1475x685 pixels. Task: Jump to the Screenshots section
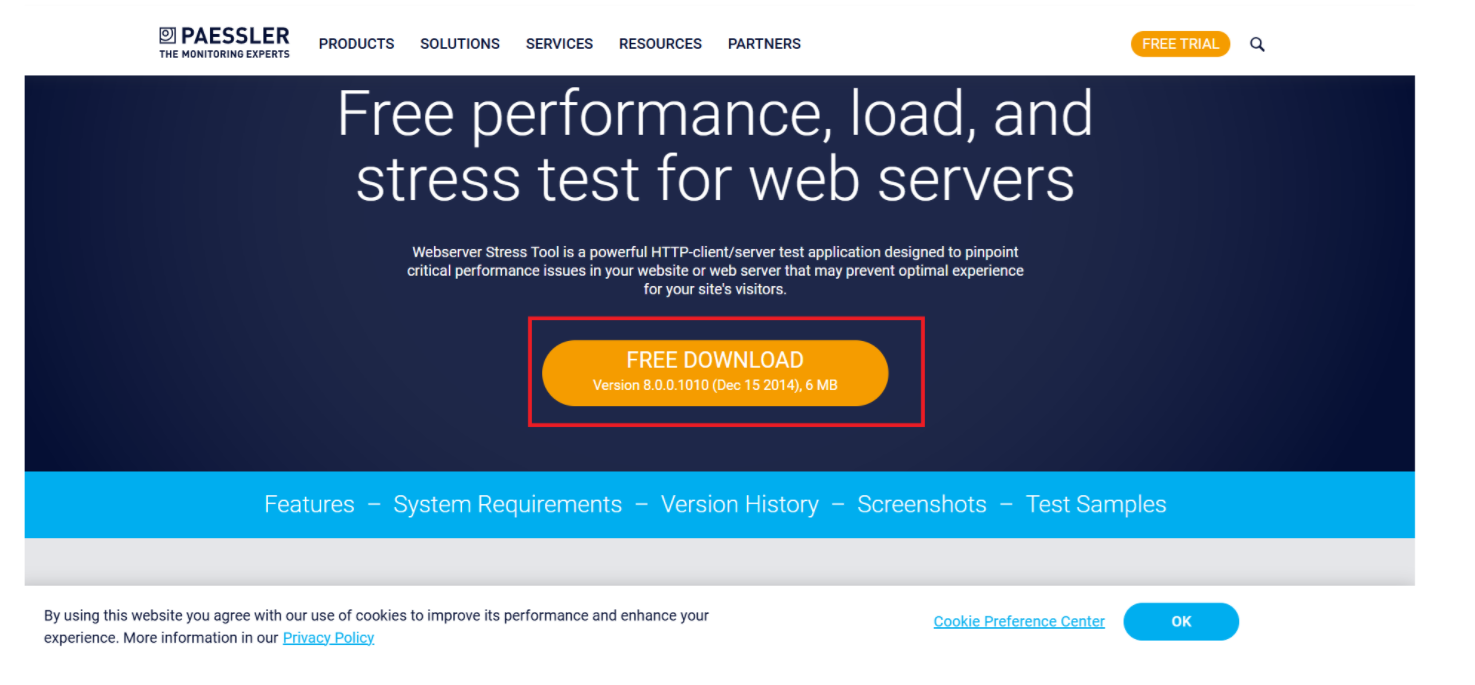tap(922, 504)
